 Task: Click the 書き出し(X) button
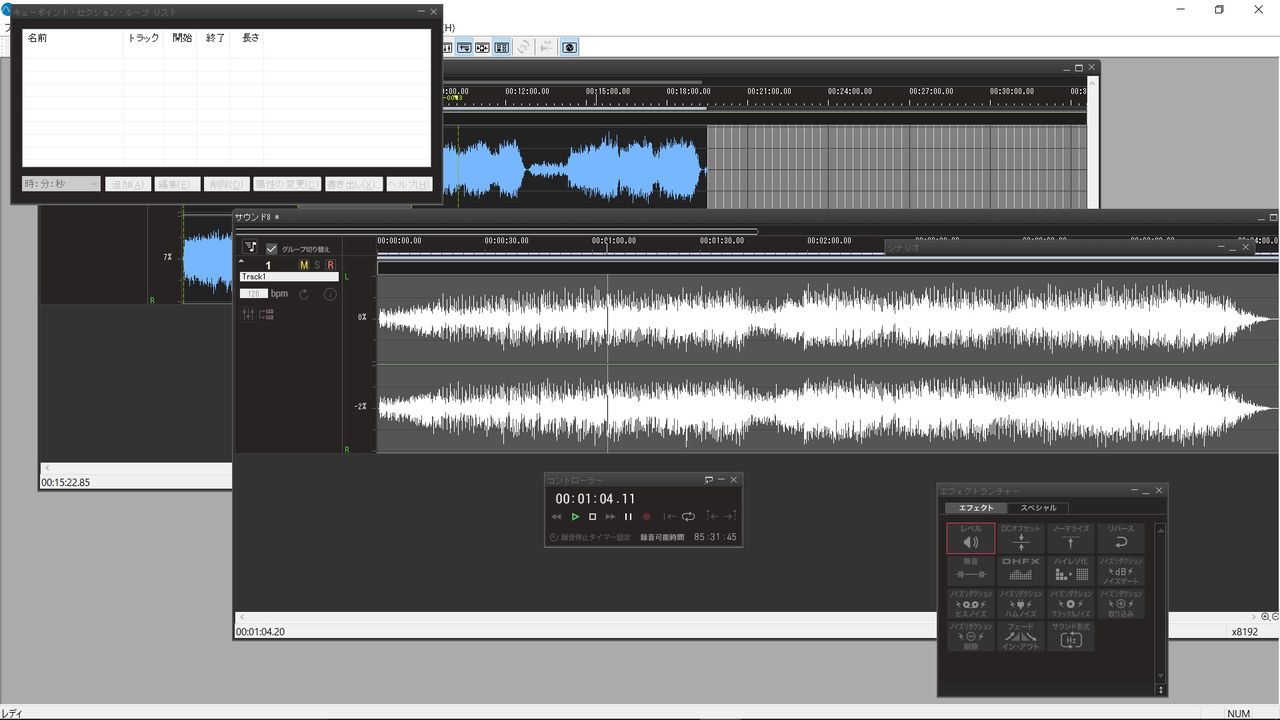(354, 184)
